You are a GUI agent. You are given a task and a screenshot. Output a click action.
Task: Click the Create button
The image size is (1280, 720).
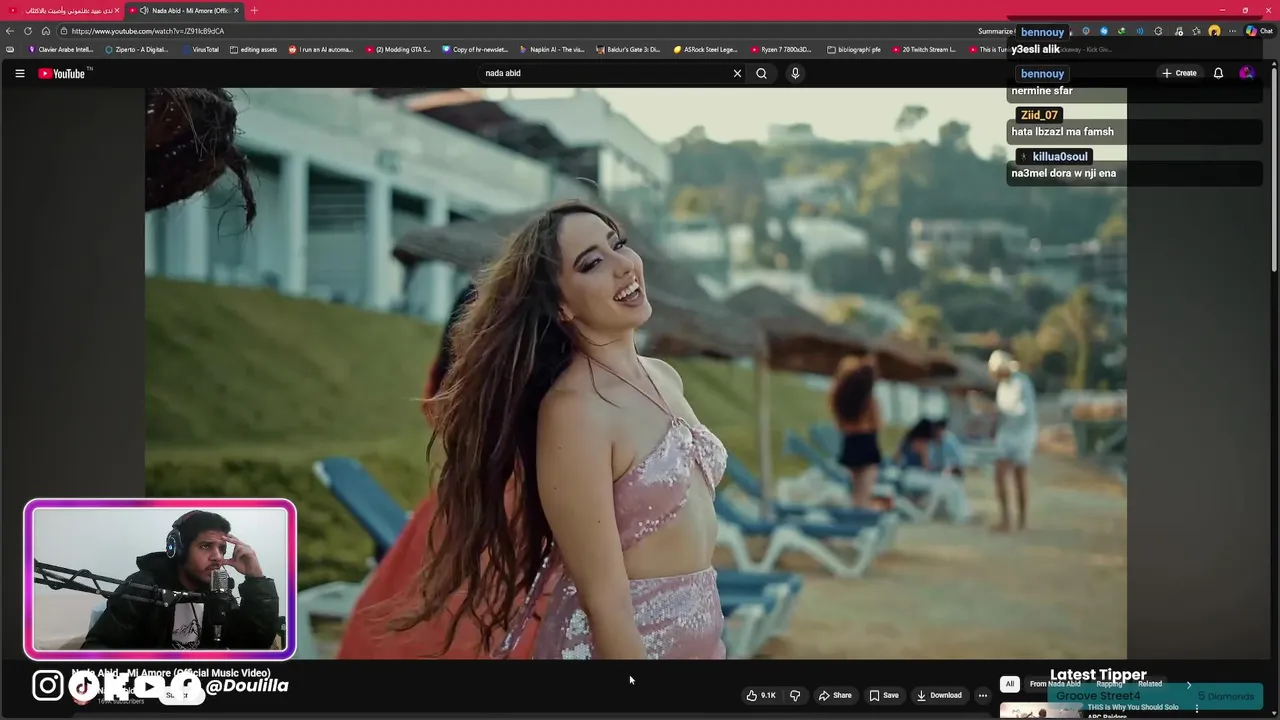[1179, 73]
